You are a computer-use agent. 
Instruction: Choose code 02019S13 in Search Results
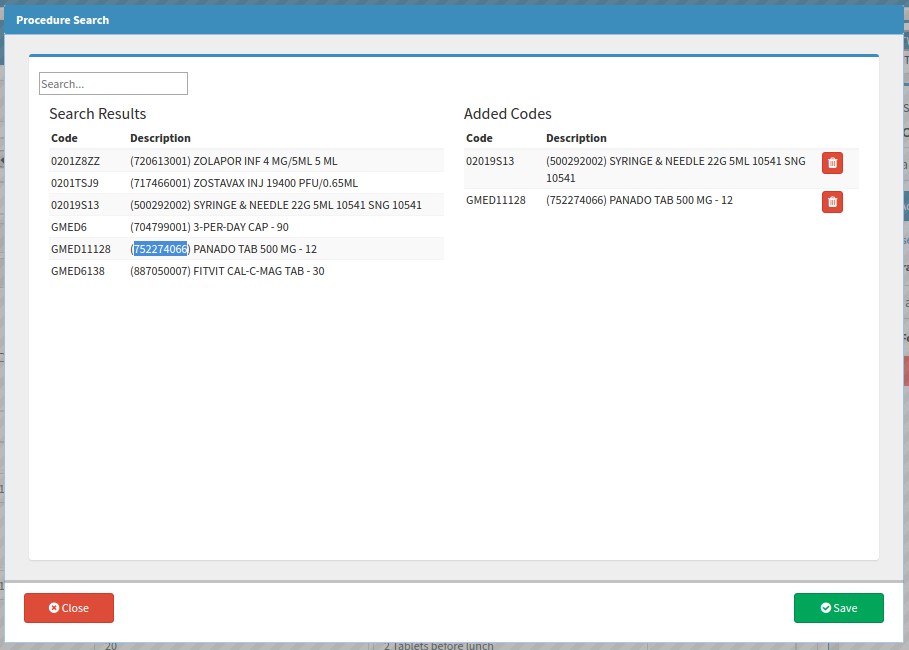(74, 205)
